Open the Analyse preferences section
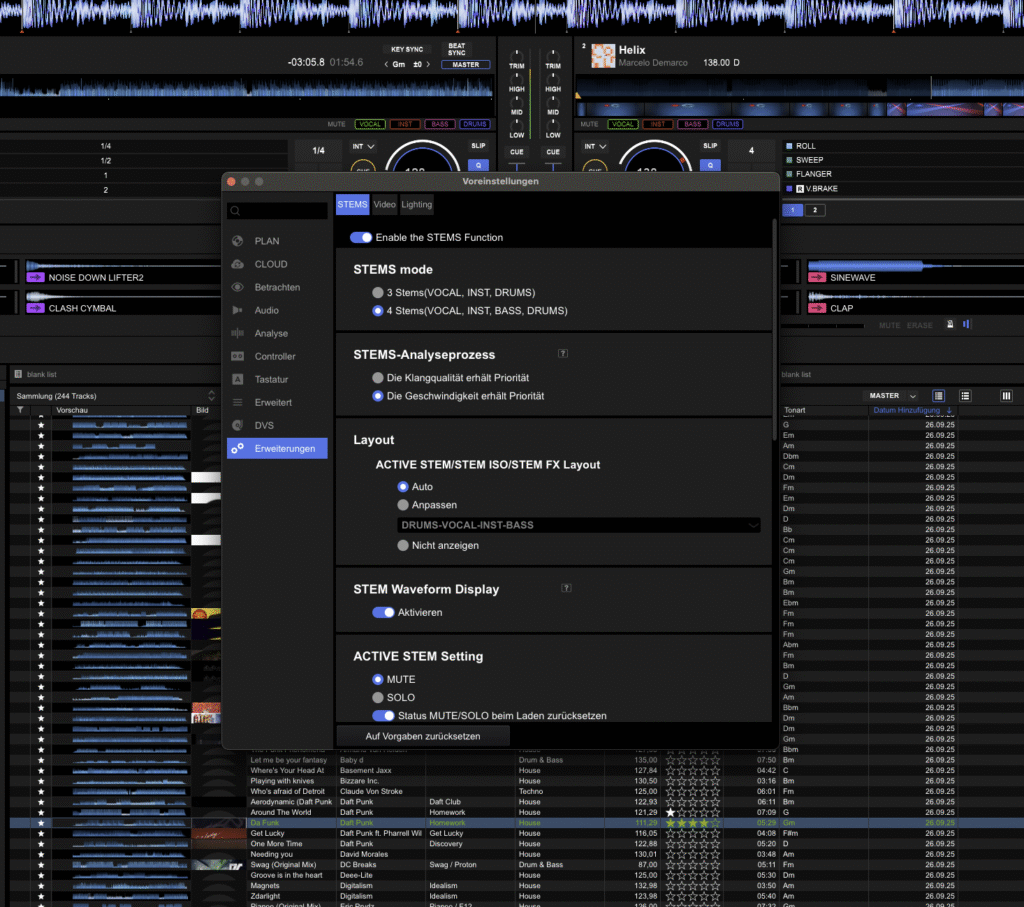 coord(270,333)
